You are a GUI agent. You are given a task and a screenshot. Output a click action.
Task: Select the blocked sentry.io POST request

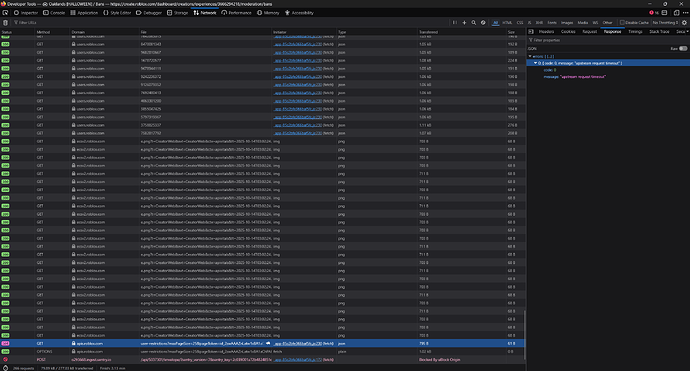pyautogui.click(x=263, y=360)
